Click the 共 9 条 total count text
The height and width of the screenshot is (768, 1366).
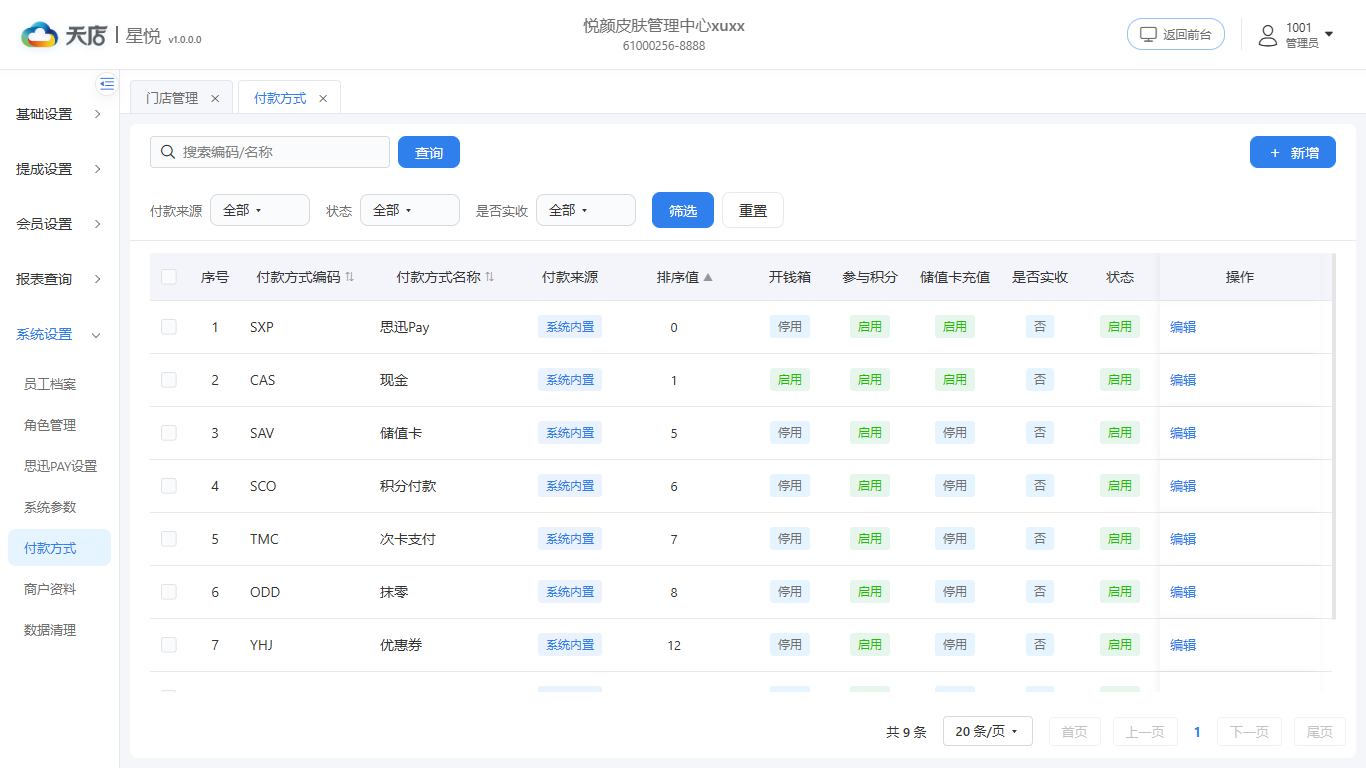click(906, 732)
